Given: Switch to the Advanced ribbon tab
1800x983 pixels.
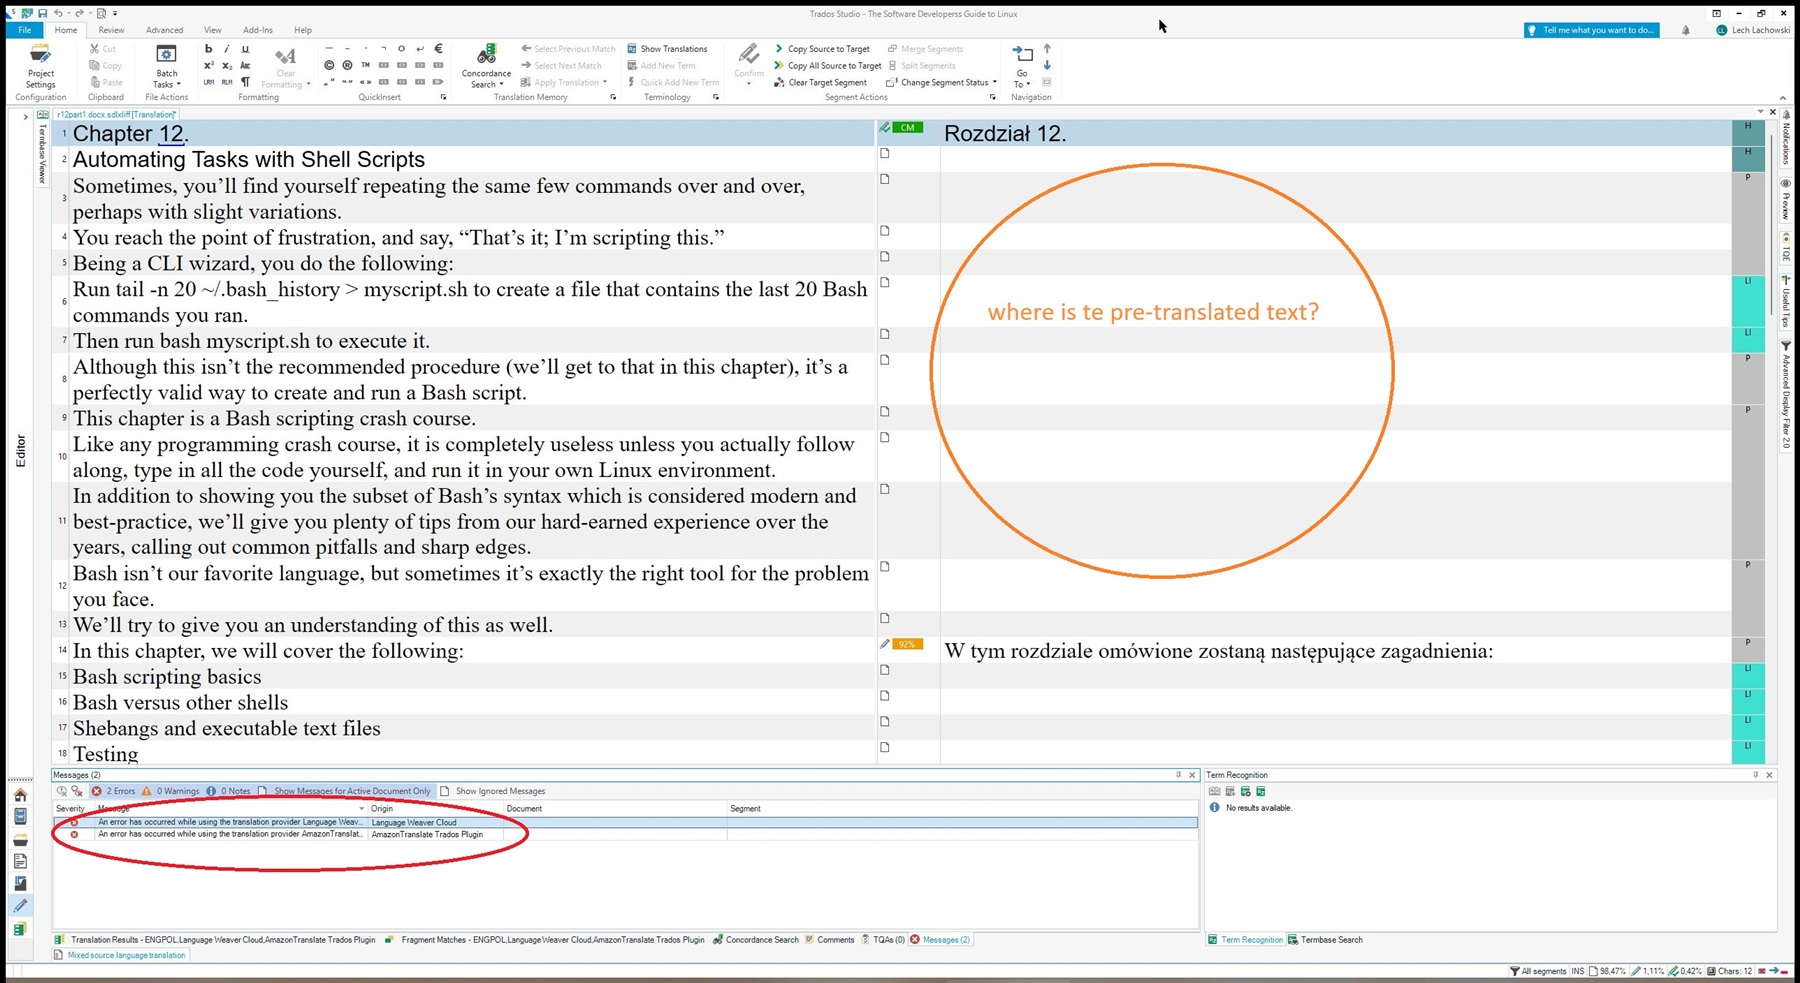Looking at the screenshot, I should tap(164, 29).
